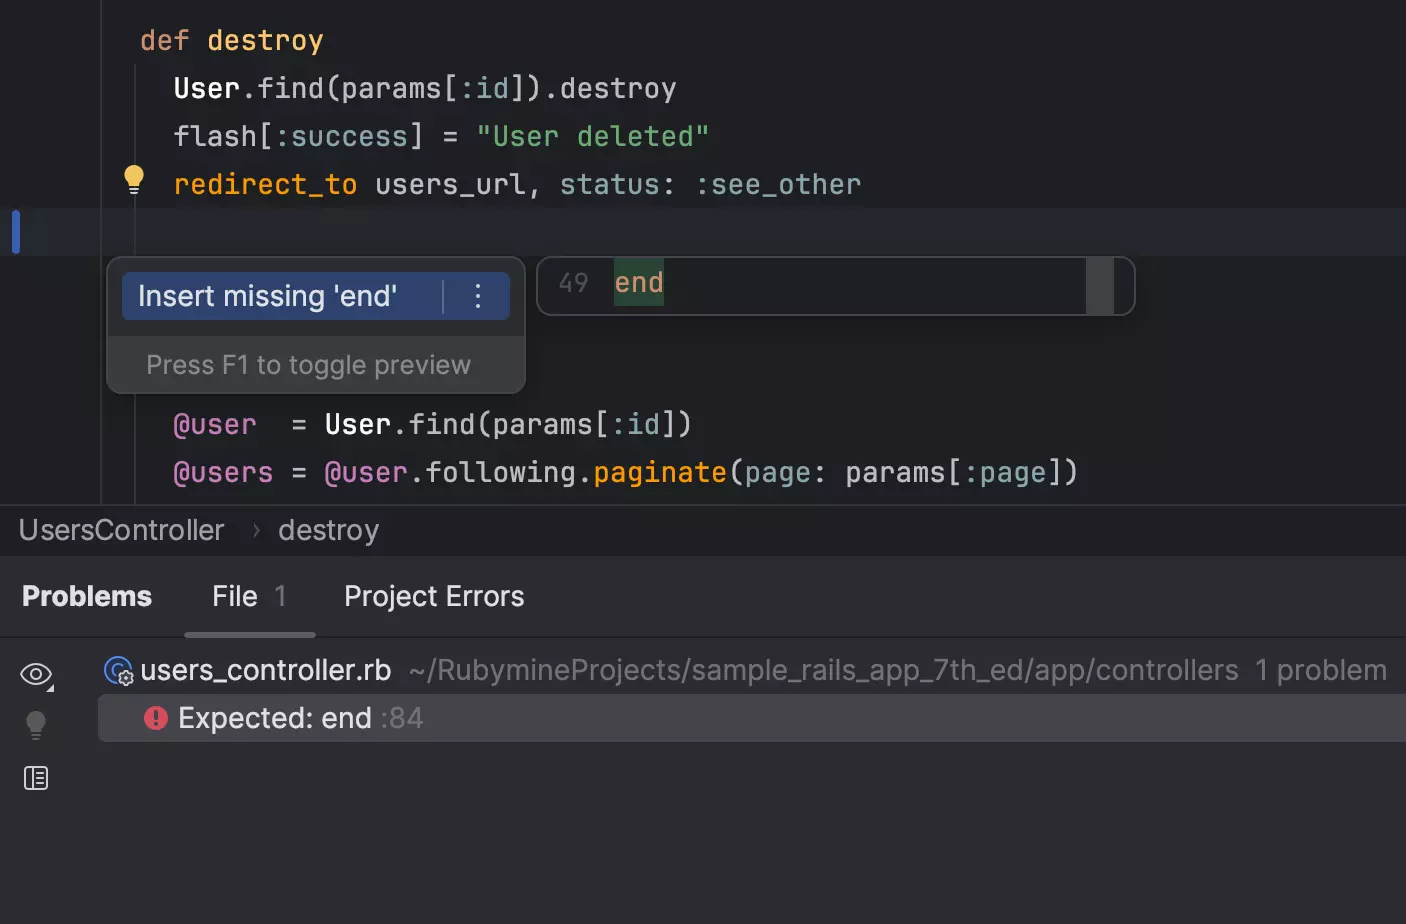This screenshot has width=1406, height=924.
Task: Toggle the eye view-options icon in Problems panel
Action: [x=34, y=675]
